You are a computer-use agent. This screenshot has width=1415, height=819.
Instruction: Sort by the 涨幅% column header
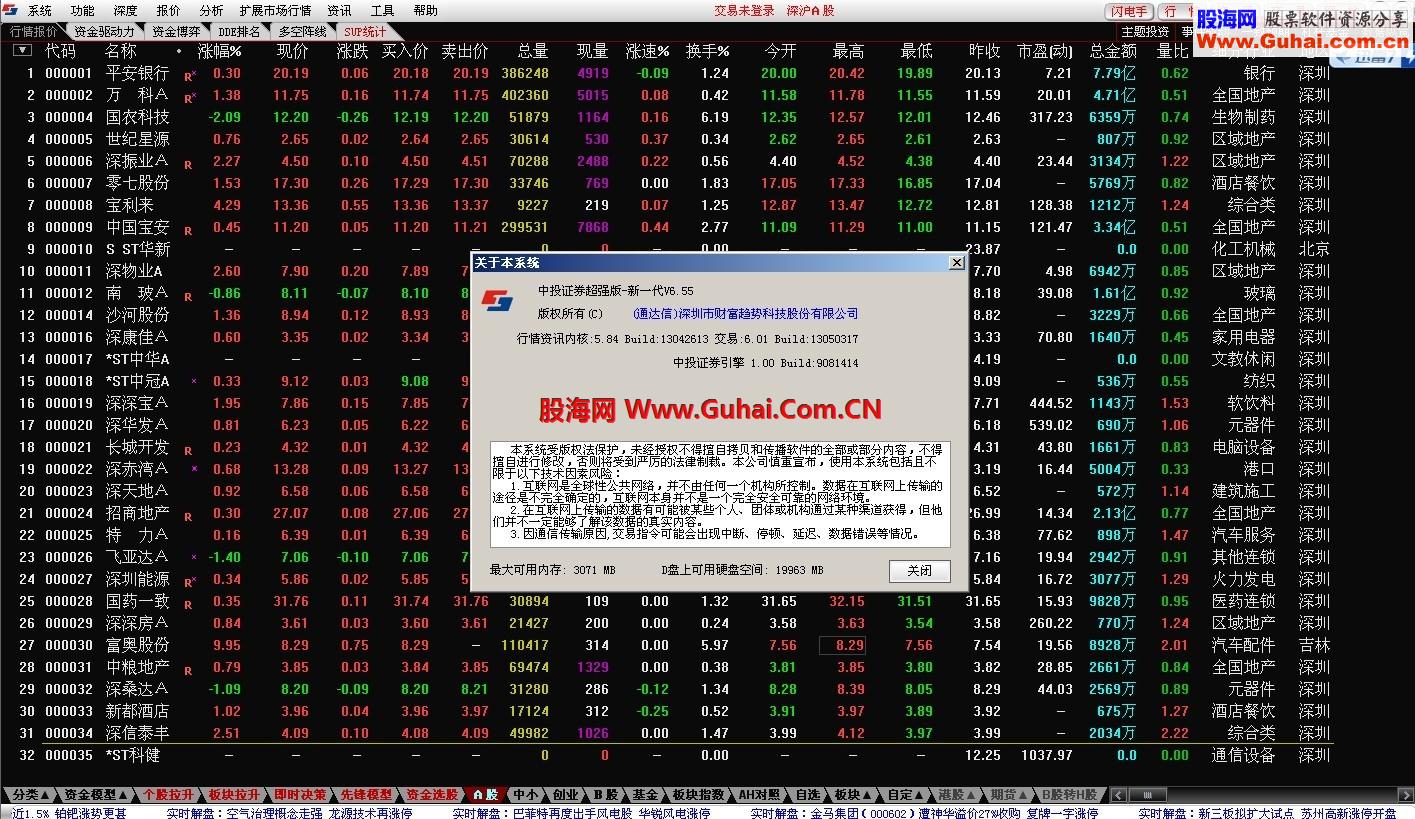point(219,50)
